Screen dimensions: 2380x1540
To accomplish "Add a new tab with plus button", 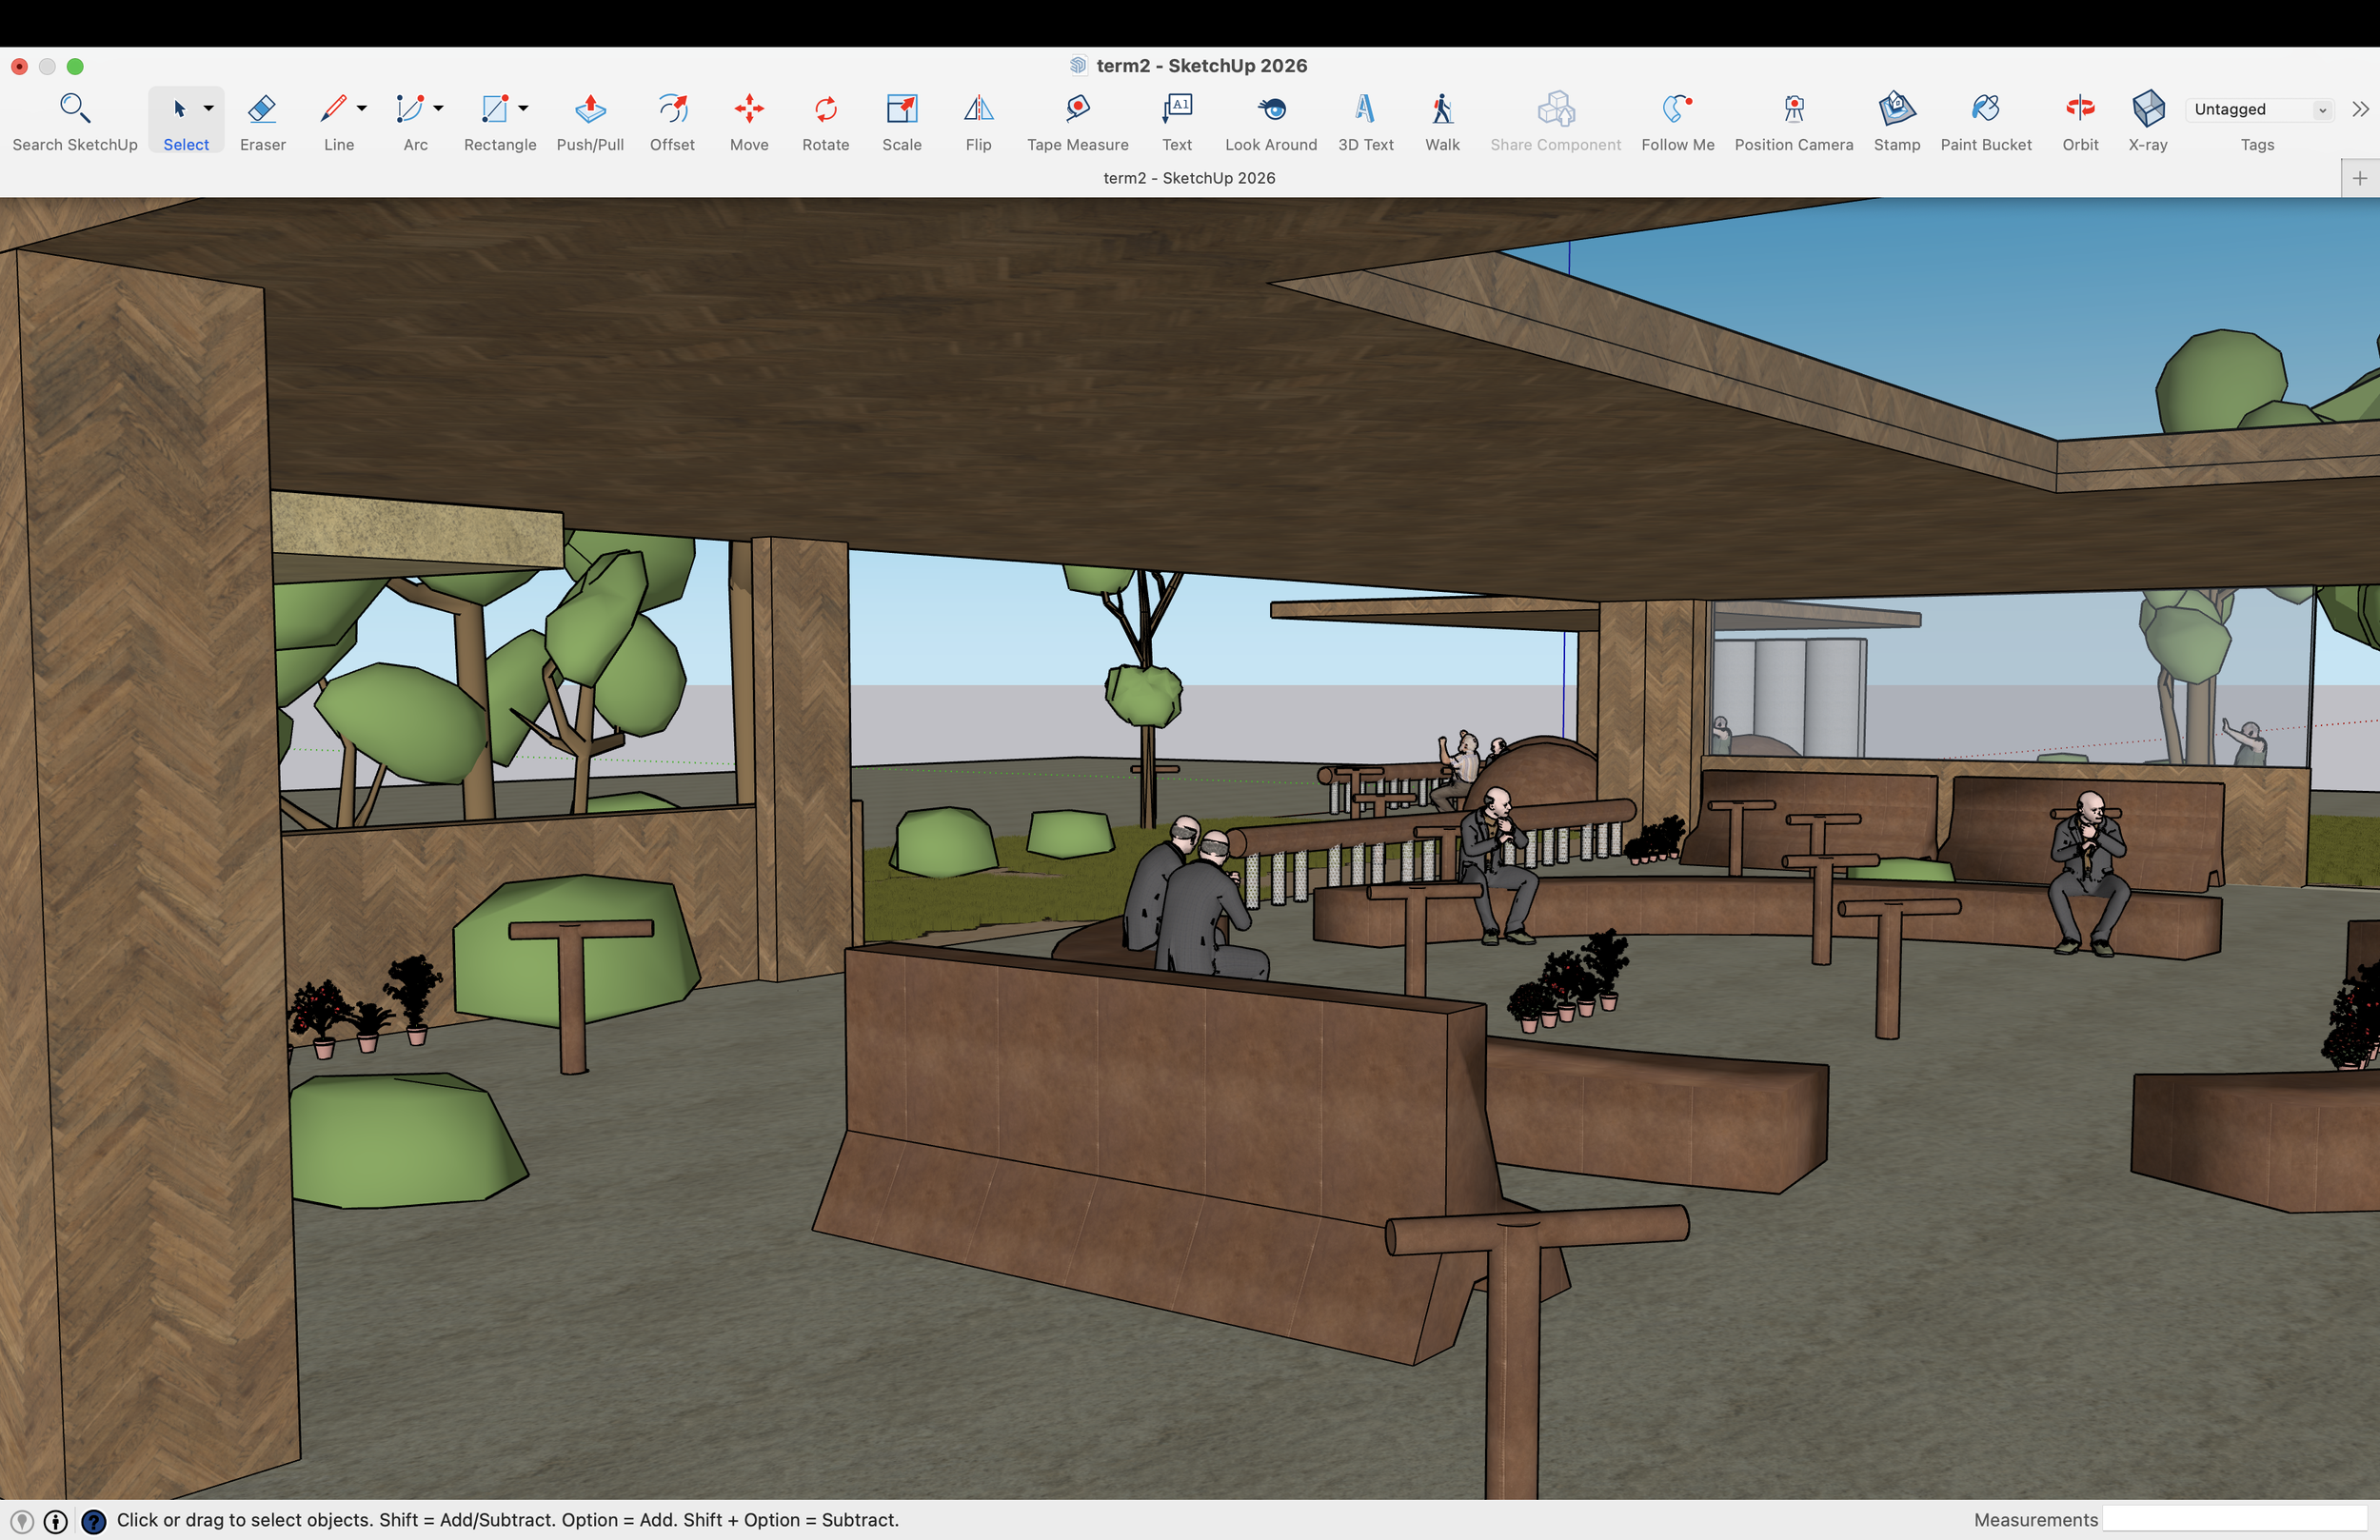I will click(x=2360, y=178).
